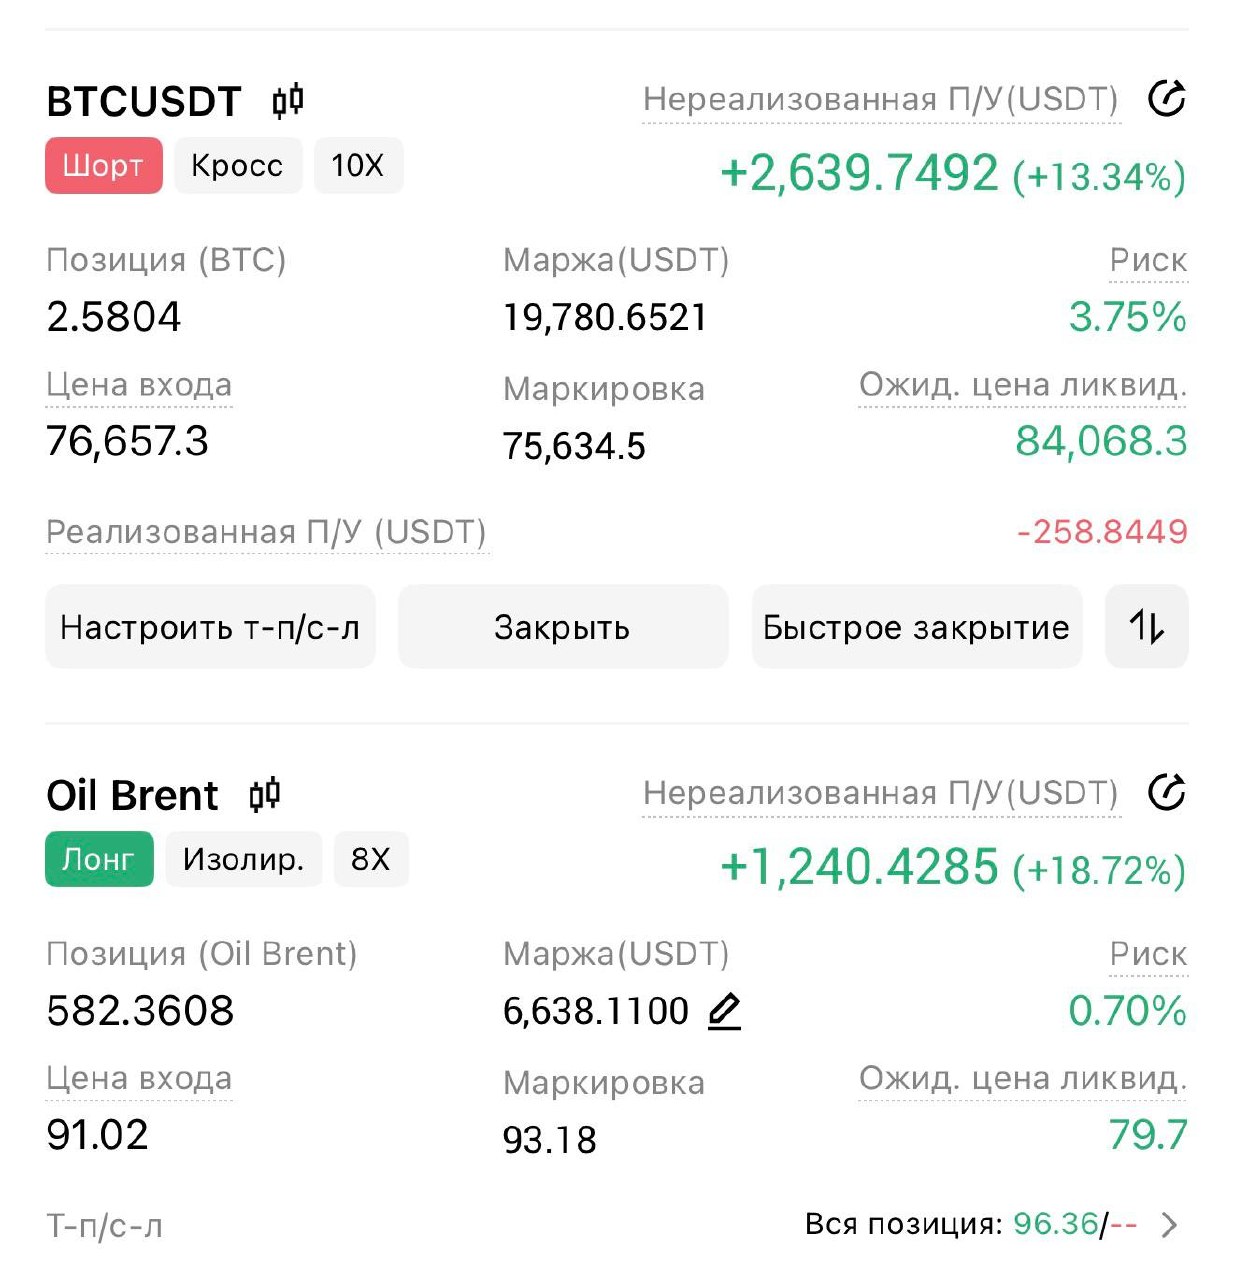This screenshot has width=1234, height=1280.
Task: Tap the Кросс margin mode tag
Action: coord(237,165)
